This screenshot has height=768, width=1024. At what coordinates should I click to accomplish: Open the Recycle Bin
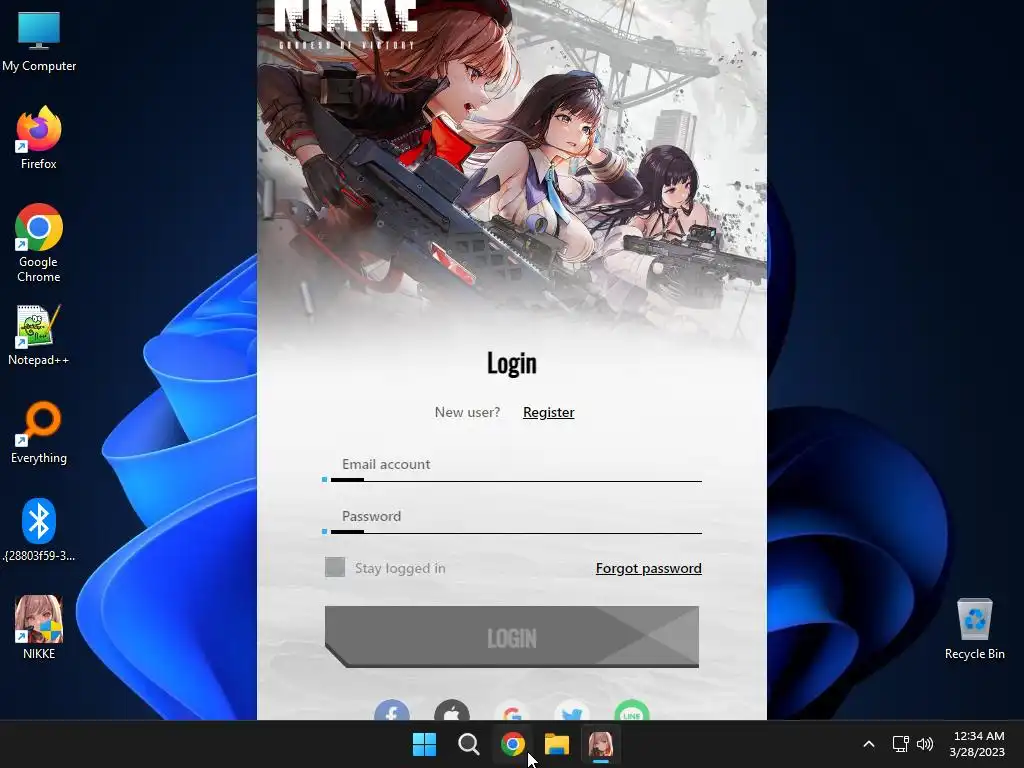(x=974, y=629)
